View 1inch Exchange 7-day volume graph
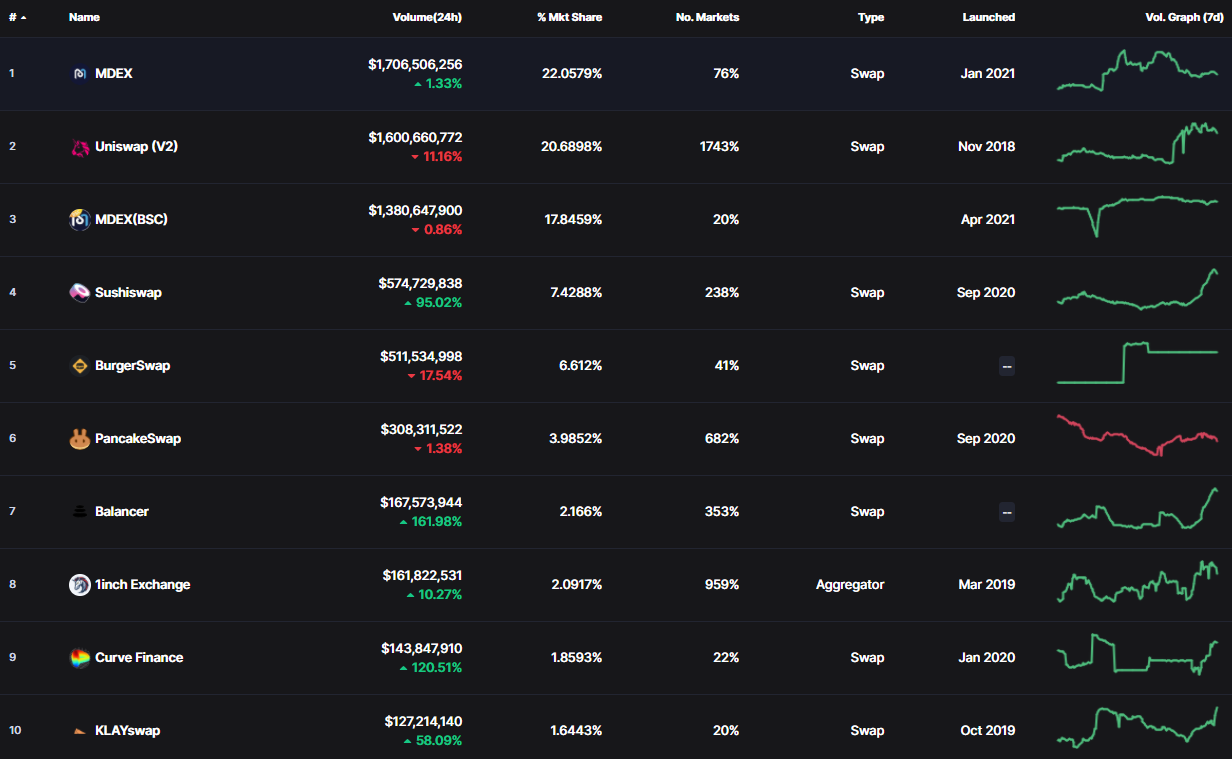The width and height of the screenshot is (1232, 759). tap(1138, 582)
